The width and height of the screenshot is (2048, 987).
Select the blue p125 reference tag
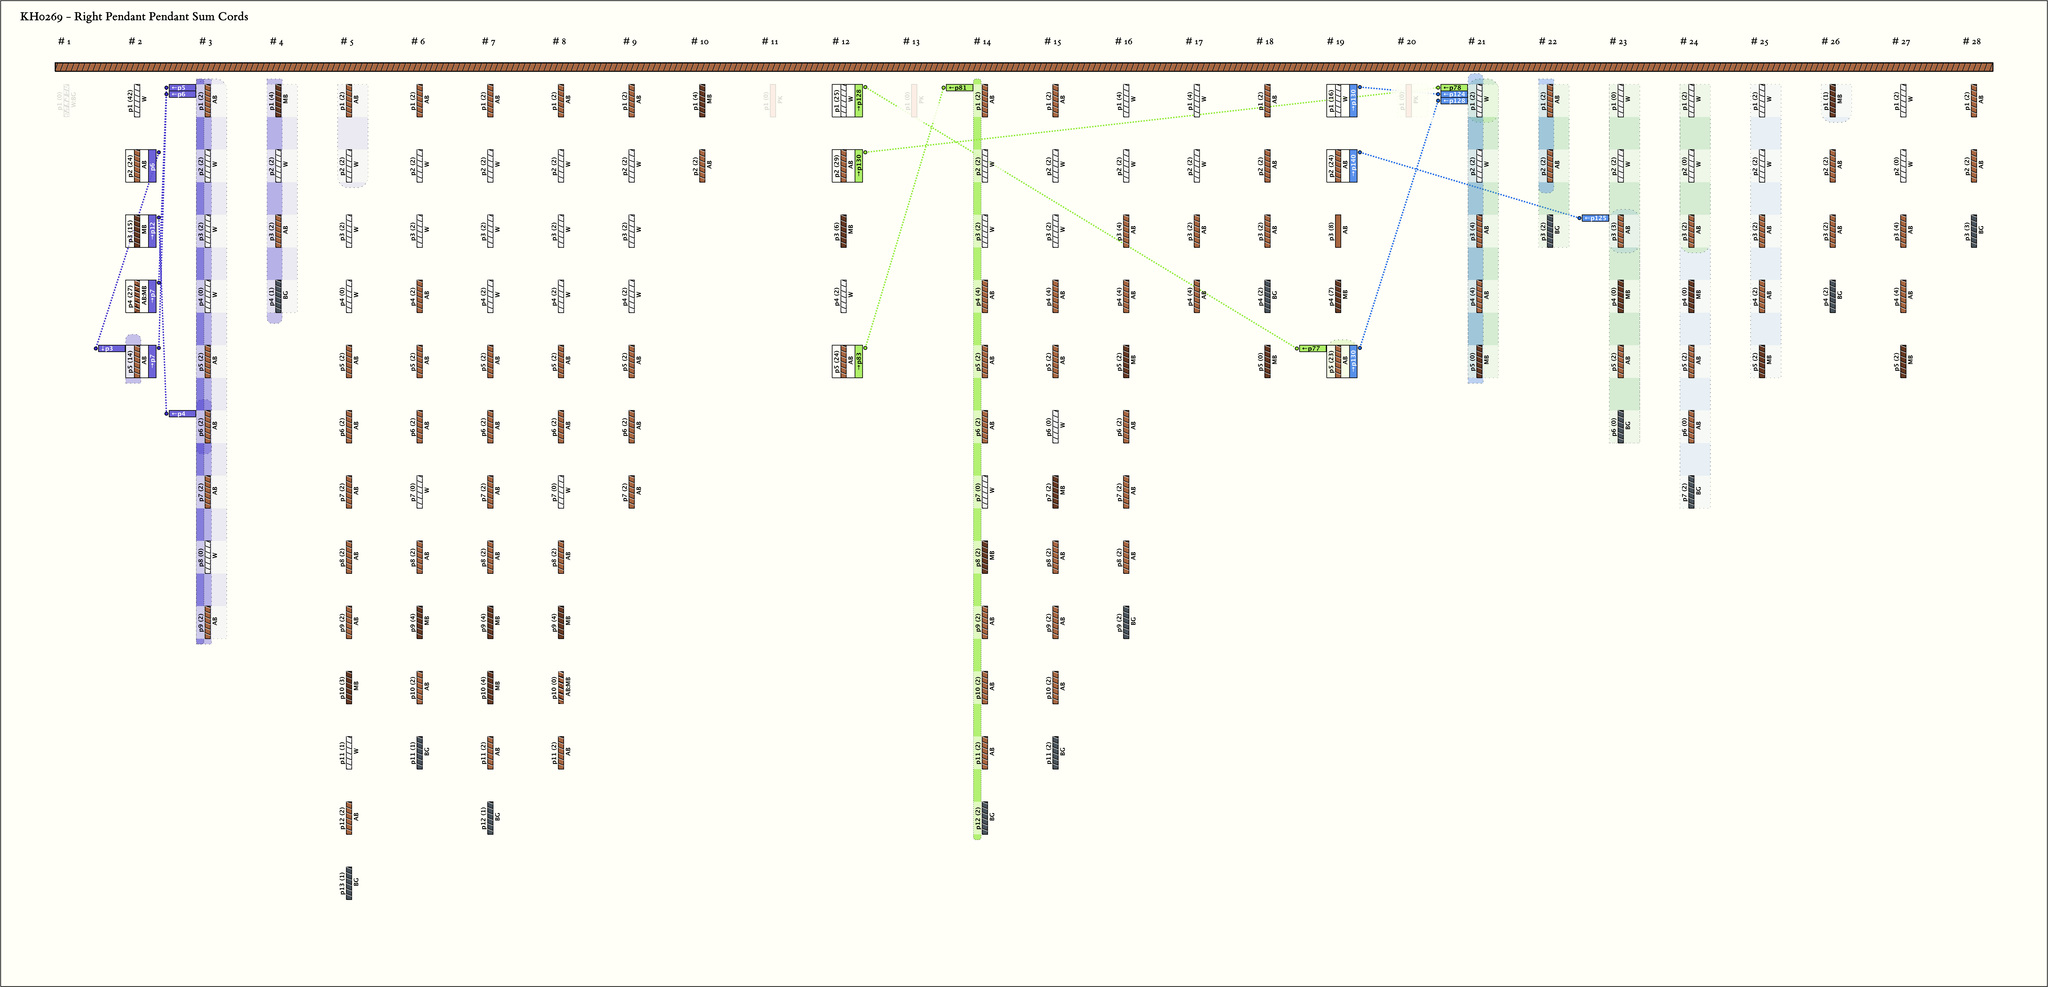pos(1596,218)
